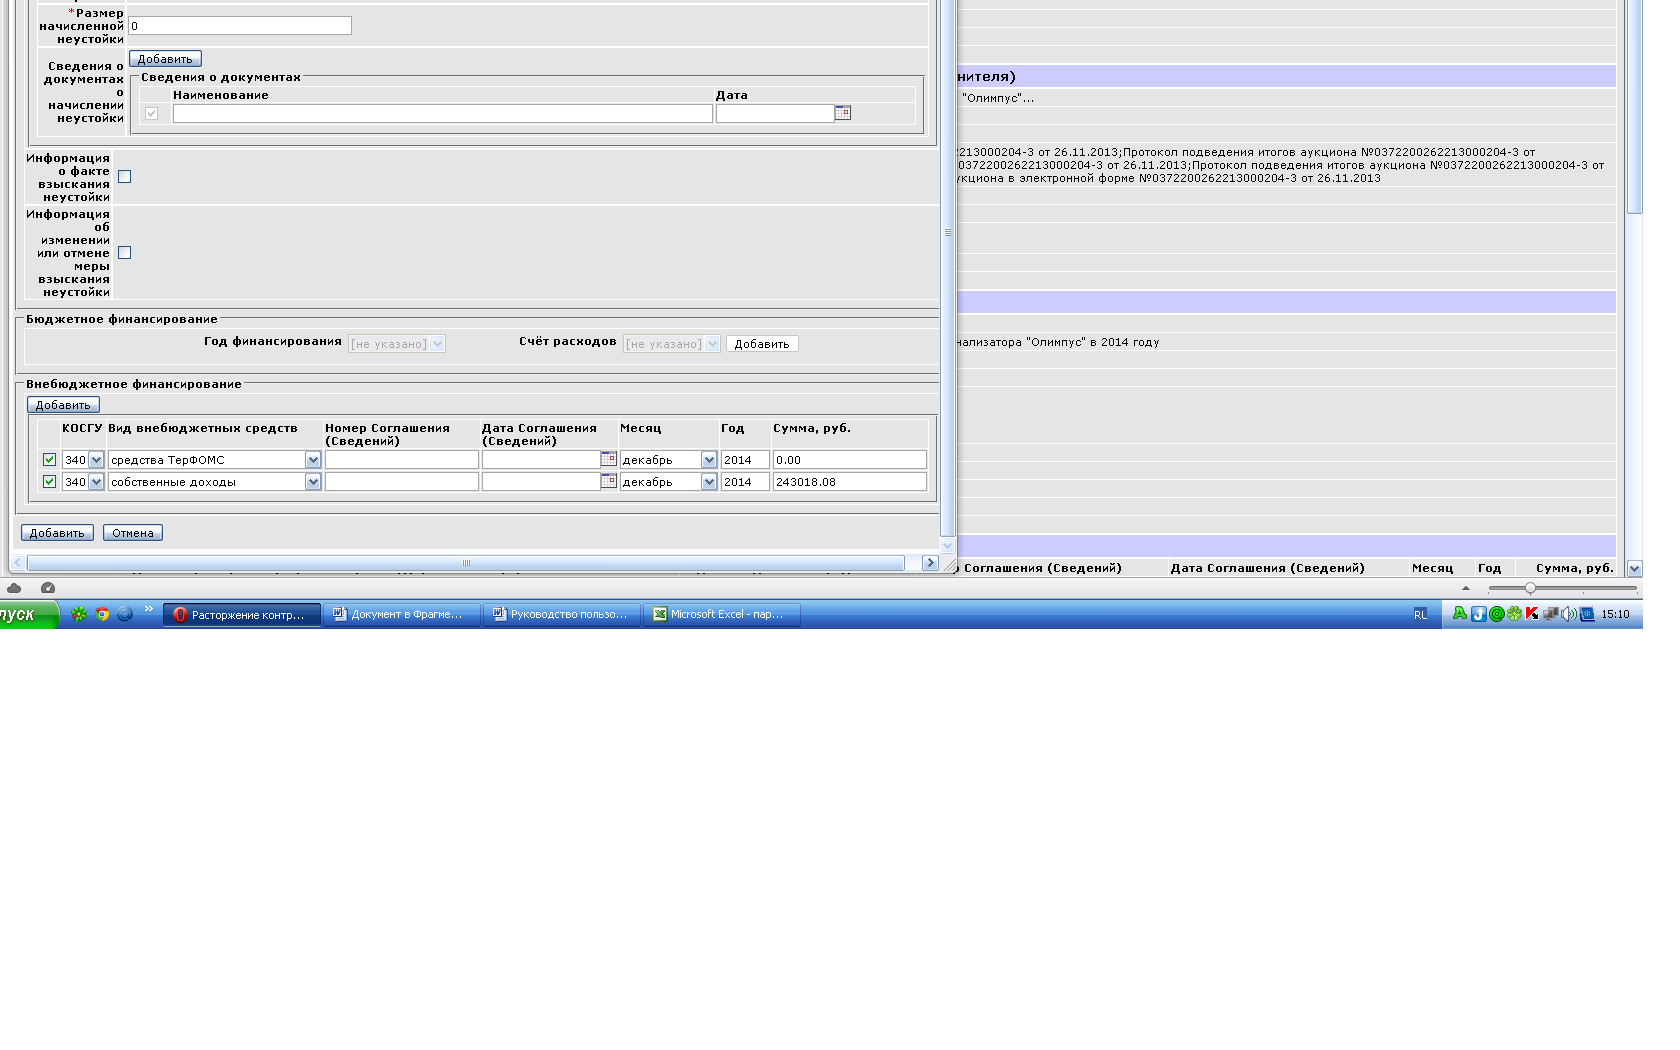Open КОСГУ 340 dropdown in собственные доходы row
Screen dimensions: 1680x1050
point(83,482)
